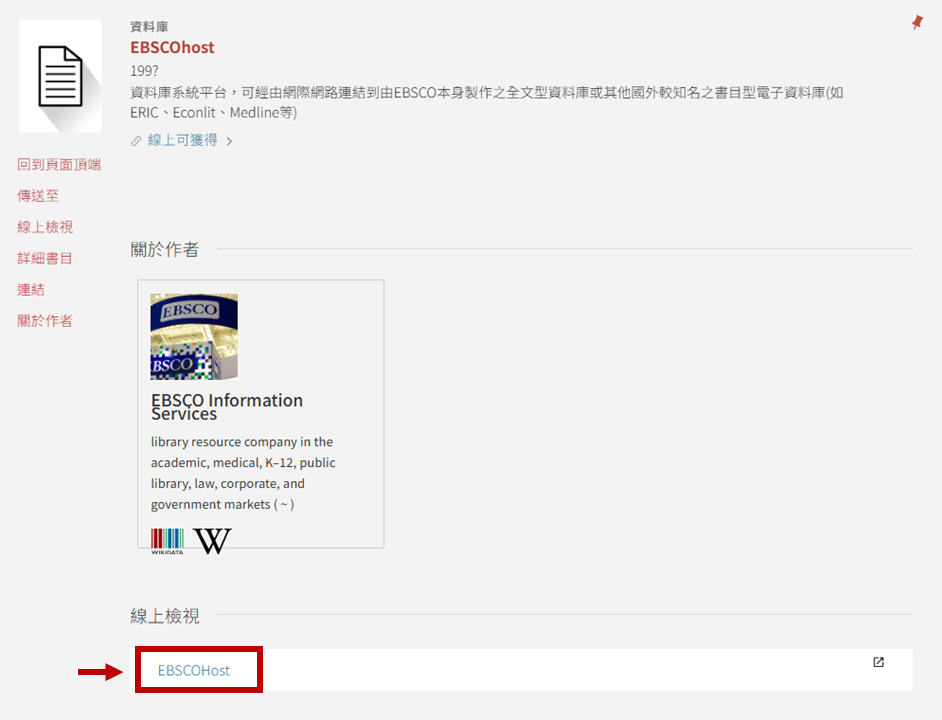
Task: Click the EBSCO Information Services card heading
Action: [227, 406]
